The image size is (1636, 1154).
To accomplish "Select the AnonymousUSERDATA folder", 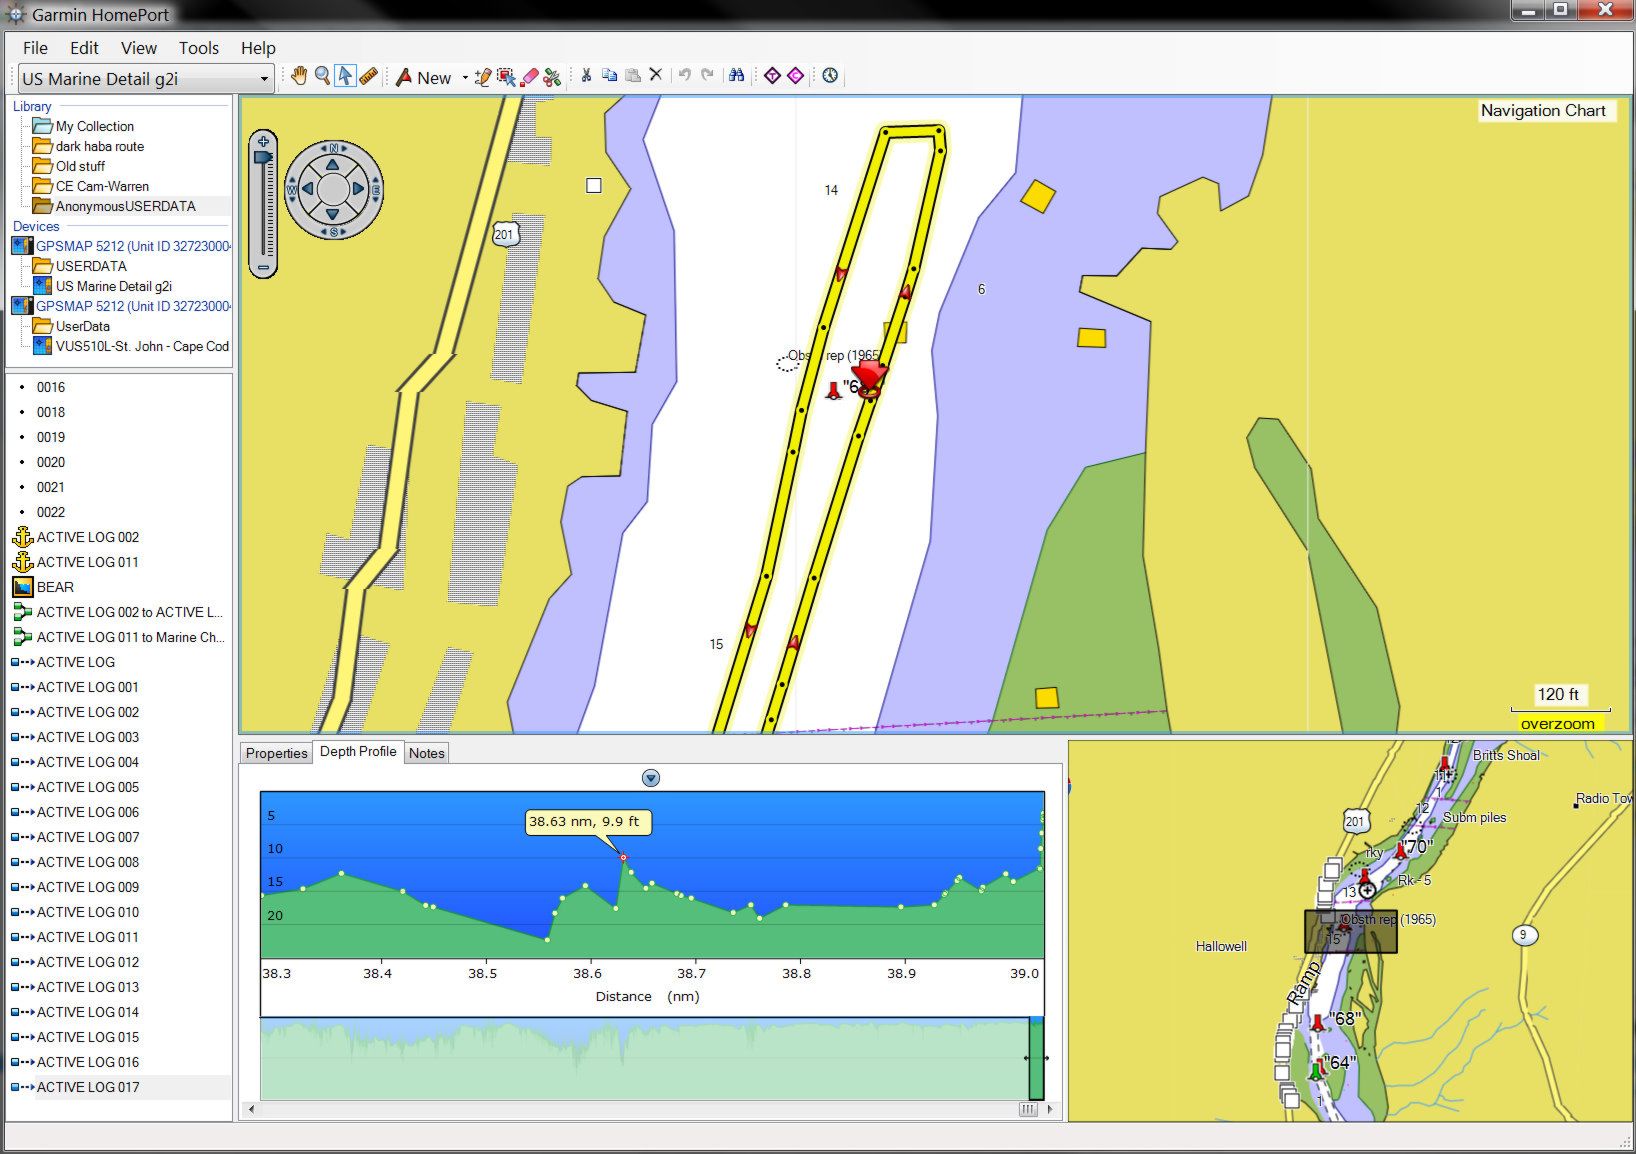I will [x=125, y=206].
